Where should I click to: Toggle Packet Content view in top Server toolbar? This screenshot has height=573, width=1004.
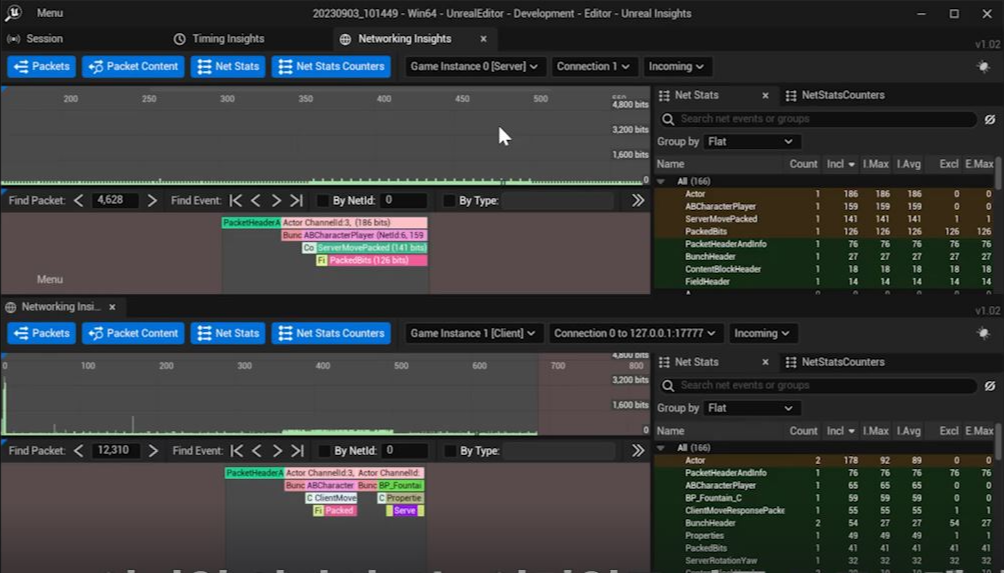tap(133, 67)
